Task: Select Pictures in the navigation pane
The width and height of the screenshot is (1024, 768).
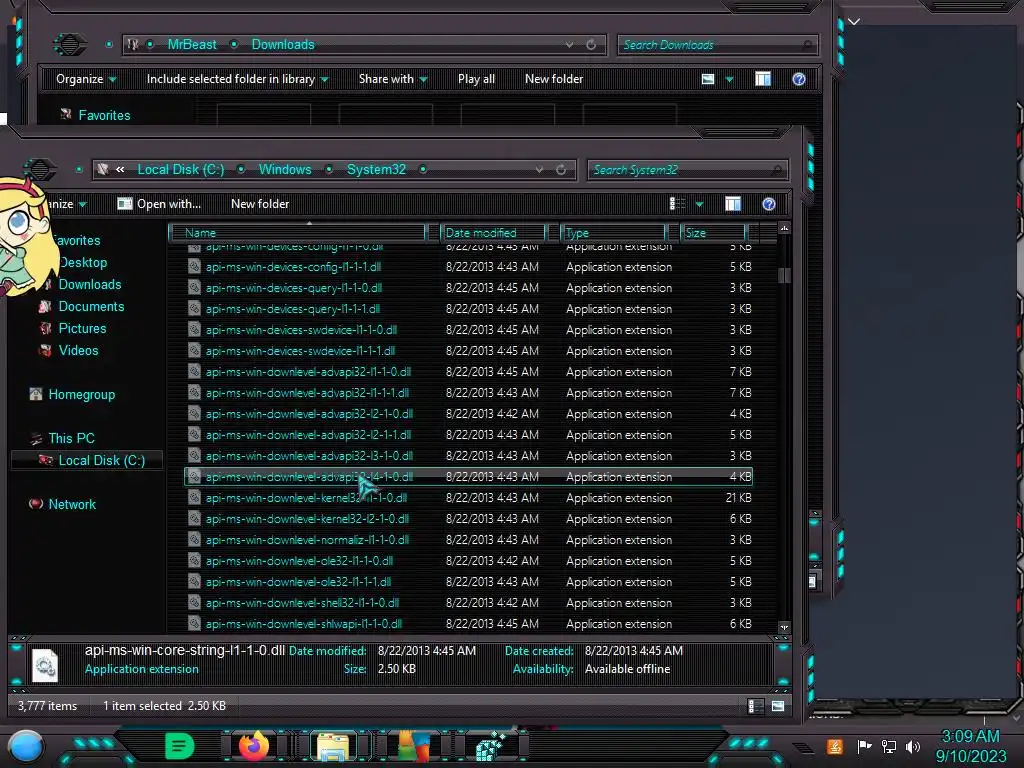Action: (82, 328)
